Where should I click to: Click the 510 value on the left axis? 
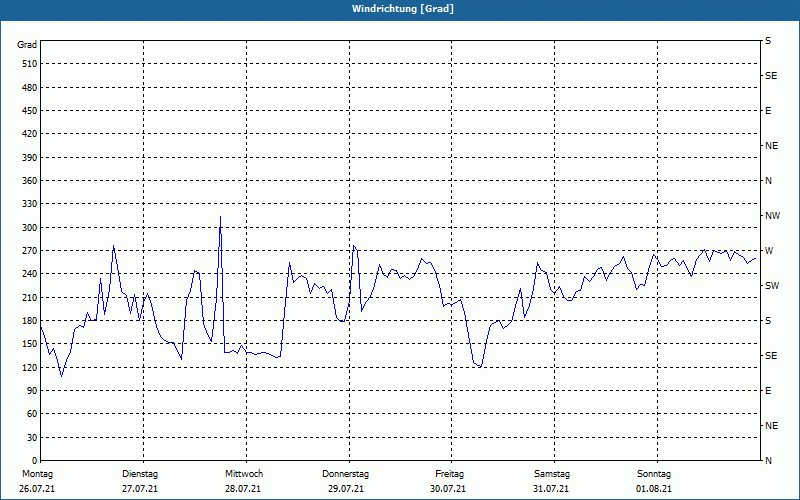click(x=30, y=64)
